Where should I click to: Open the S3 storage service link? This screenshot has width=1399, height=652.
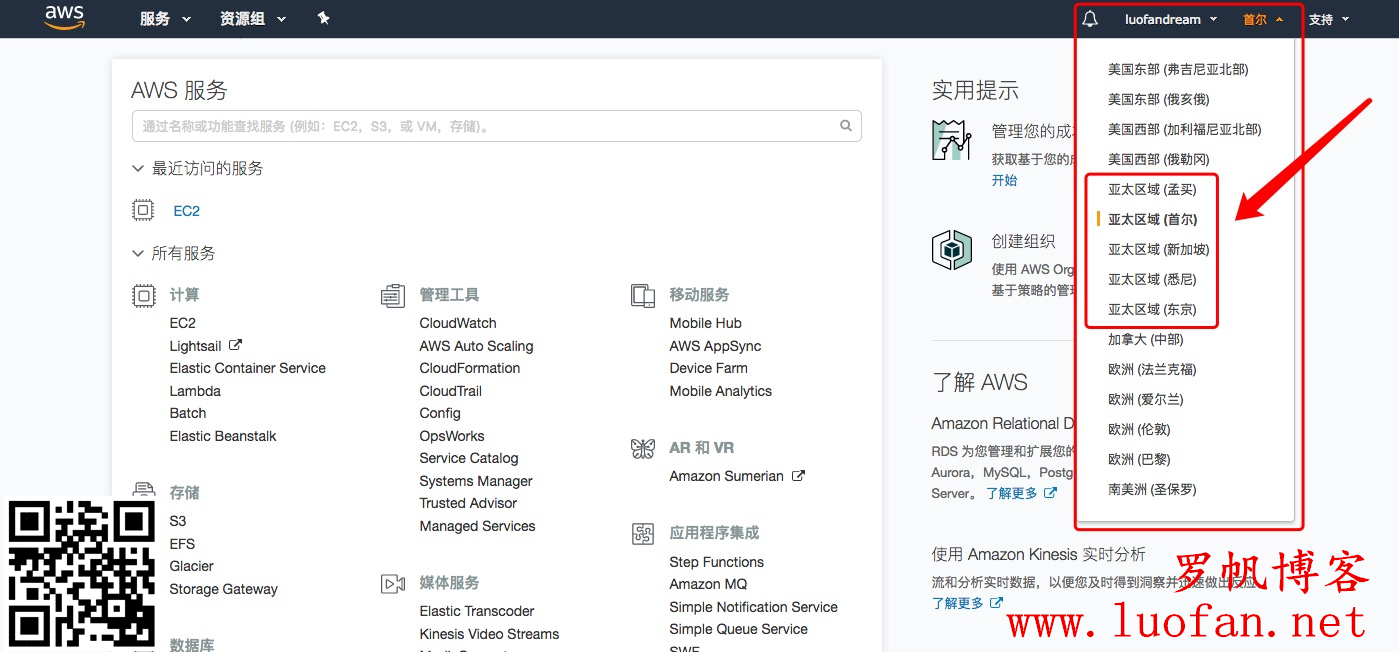(178, 521)
